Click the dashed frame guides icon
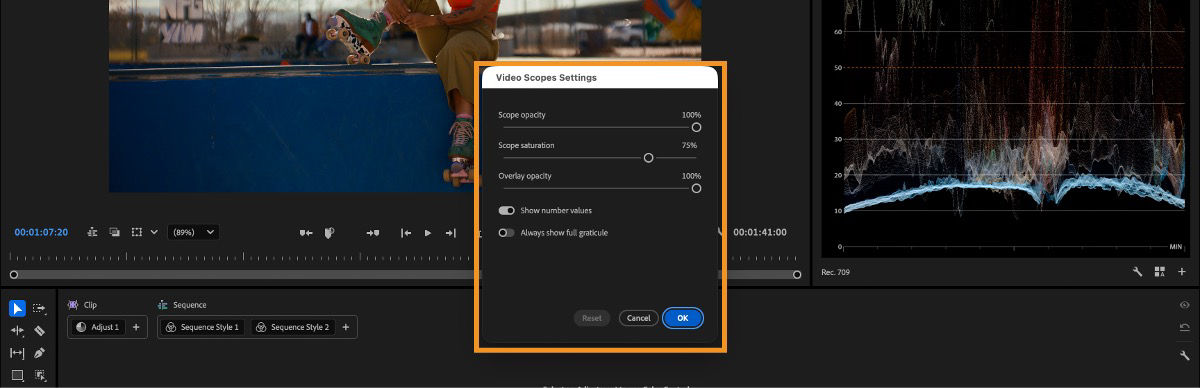The image size is (1200, 388). (x=137, y=232)
